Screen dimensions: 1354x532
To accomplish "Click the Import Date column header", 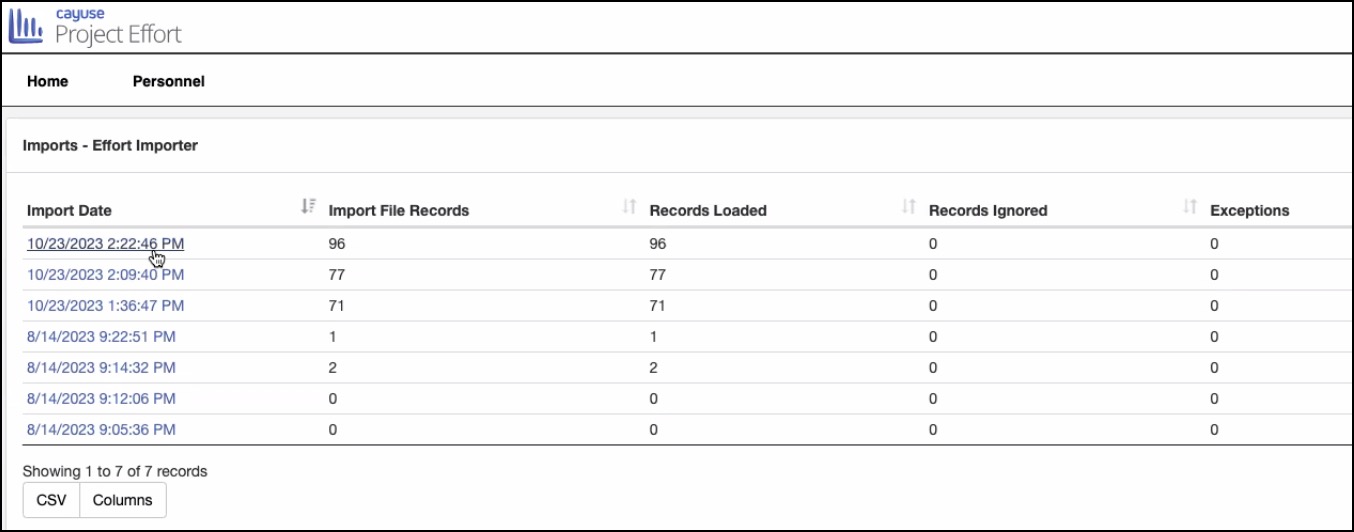I will [x=70, y=210].
